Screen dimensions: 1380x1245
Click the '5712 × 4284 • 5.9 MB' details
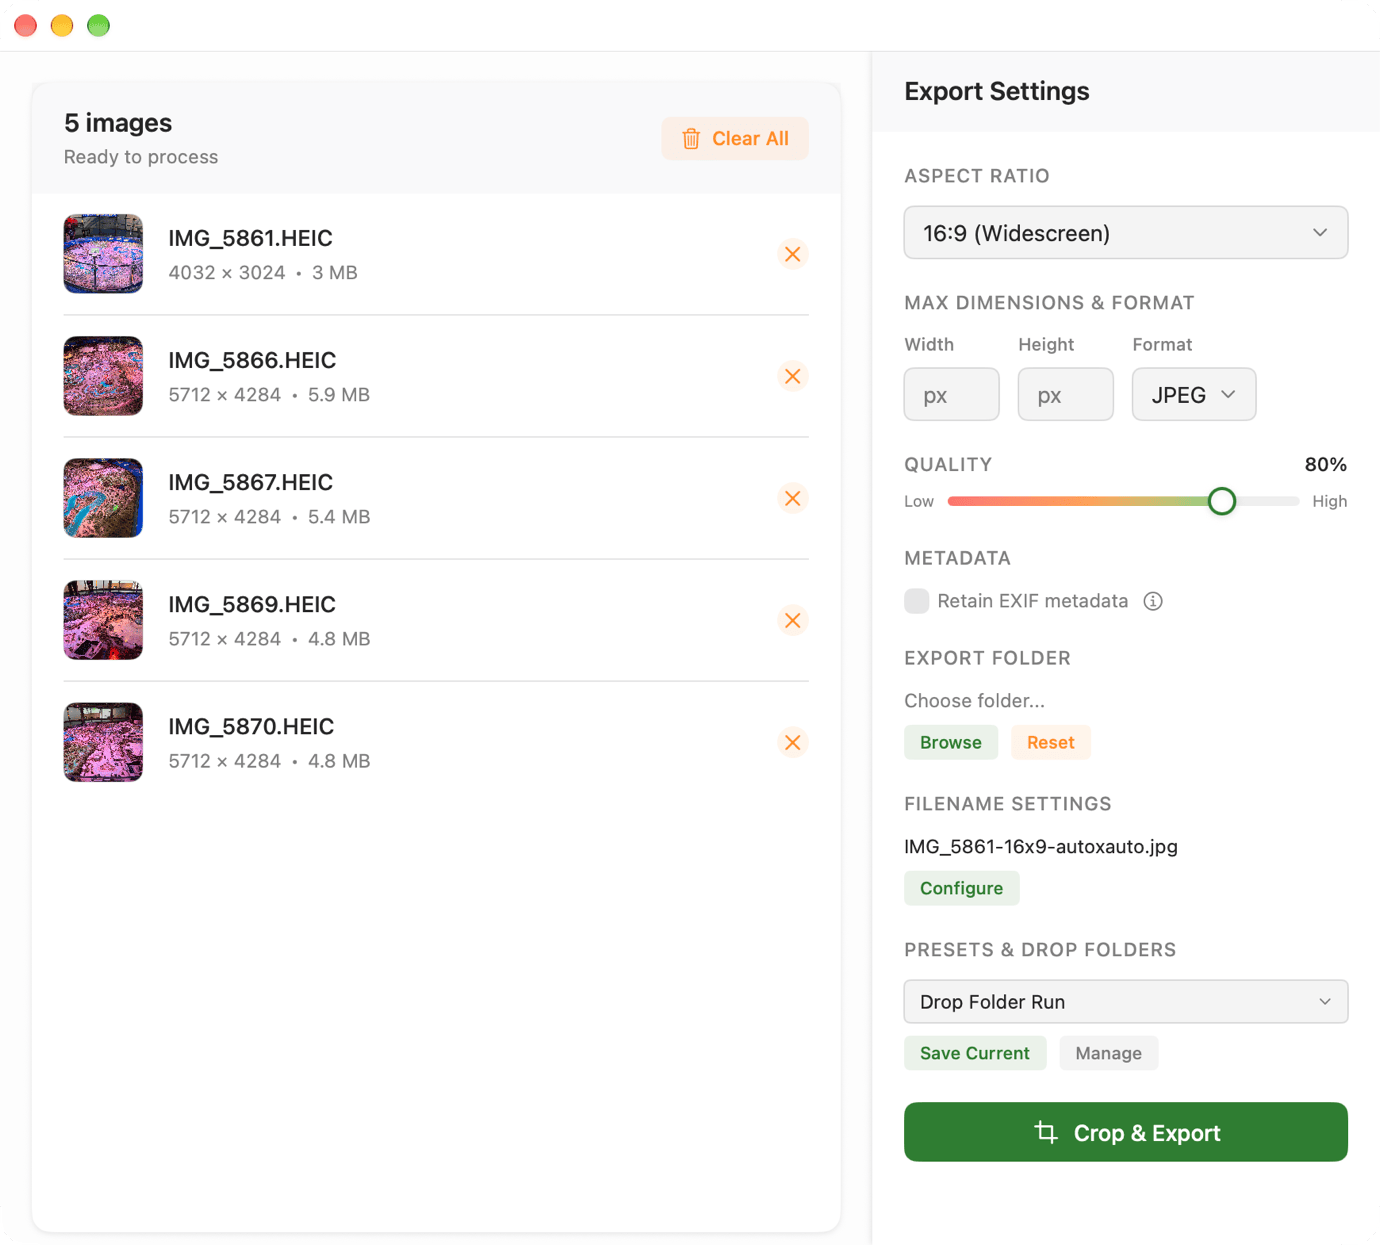(269, 395)
